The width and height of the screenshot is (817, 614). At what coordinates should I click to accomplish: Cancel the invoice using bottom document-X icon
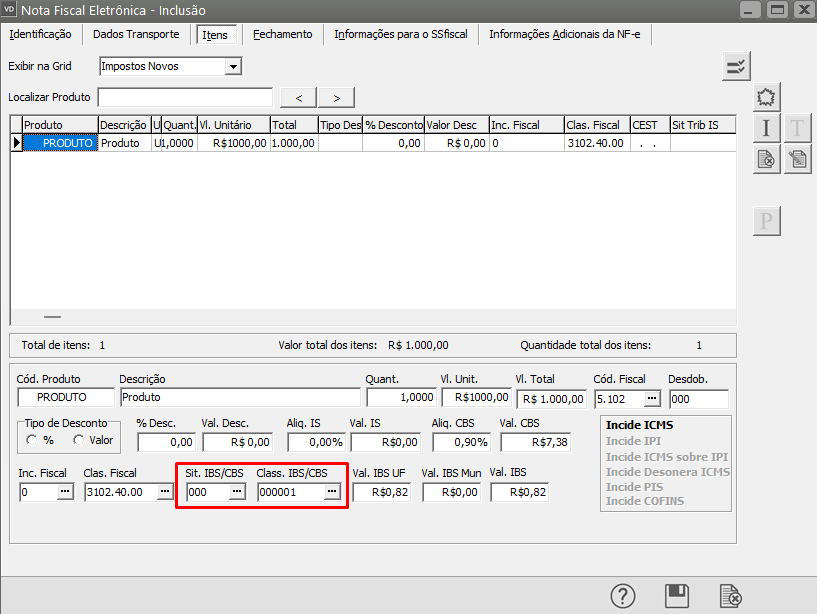click(x=731, y=595)
